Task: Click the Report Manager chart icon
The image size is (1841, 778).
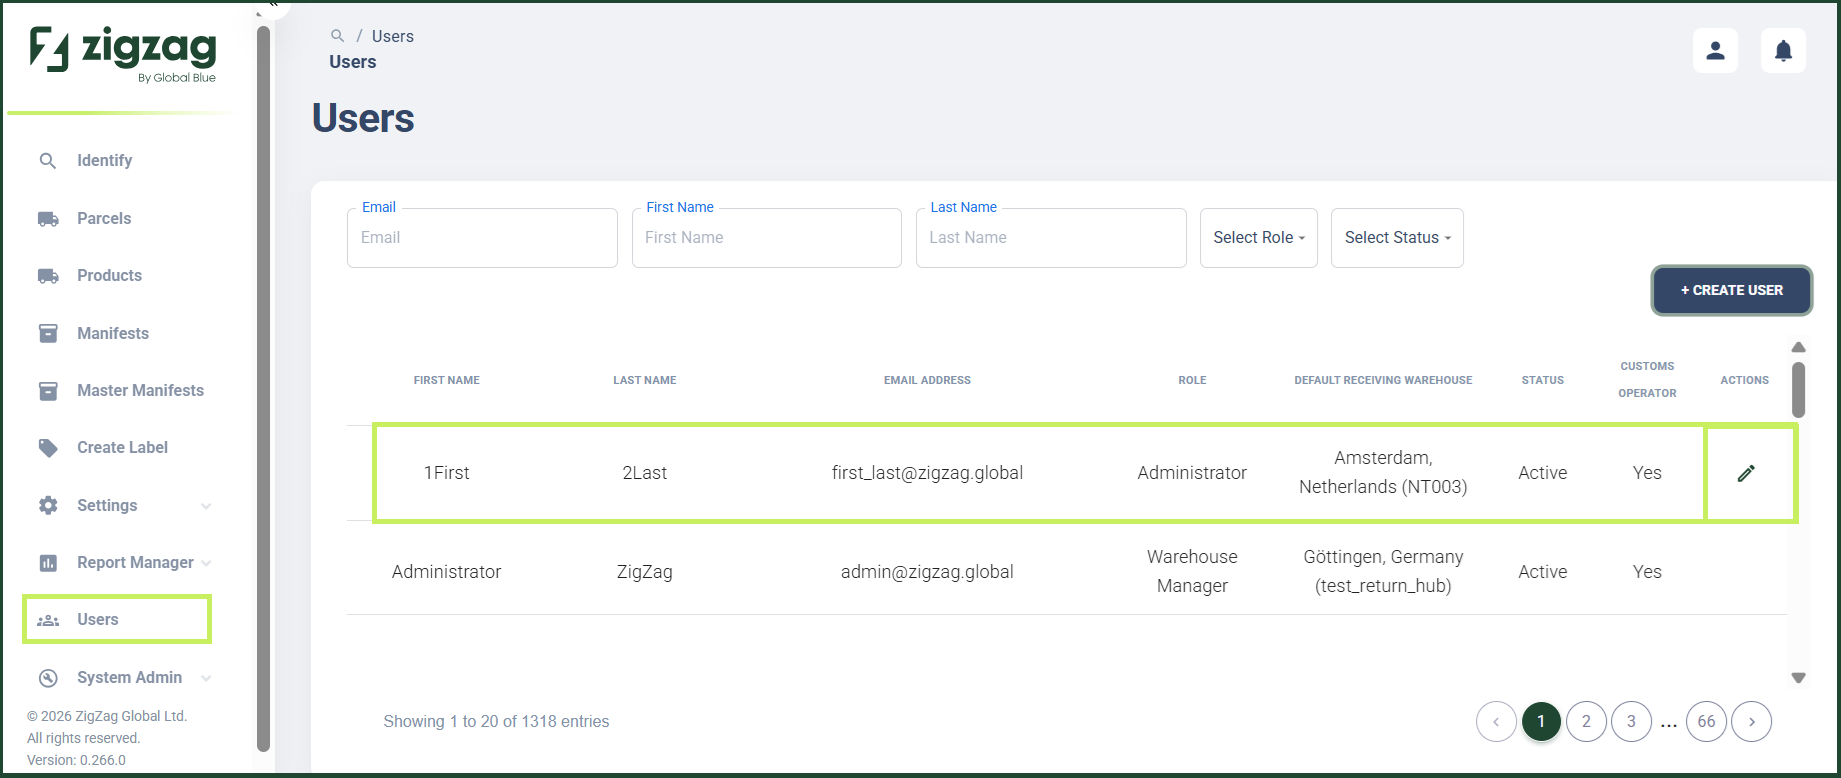Action: (48, 563)
